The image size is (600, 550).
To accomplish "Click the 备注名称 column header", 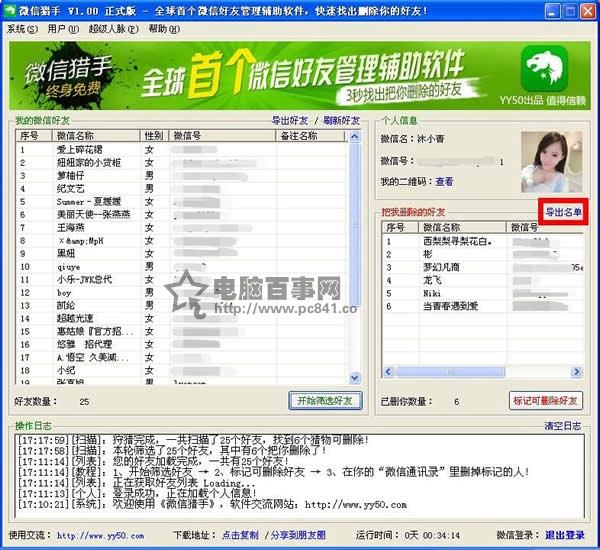I will pos(310,135).
